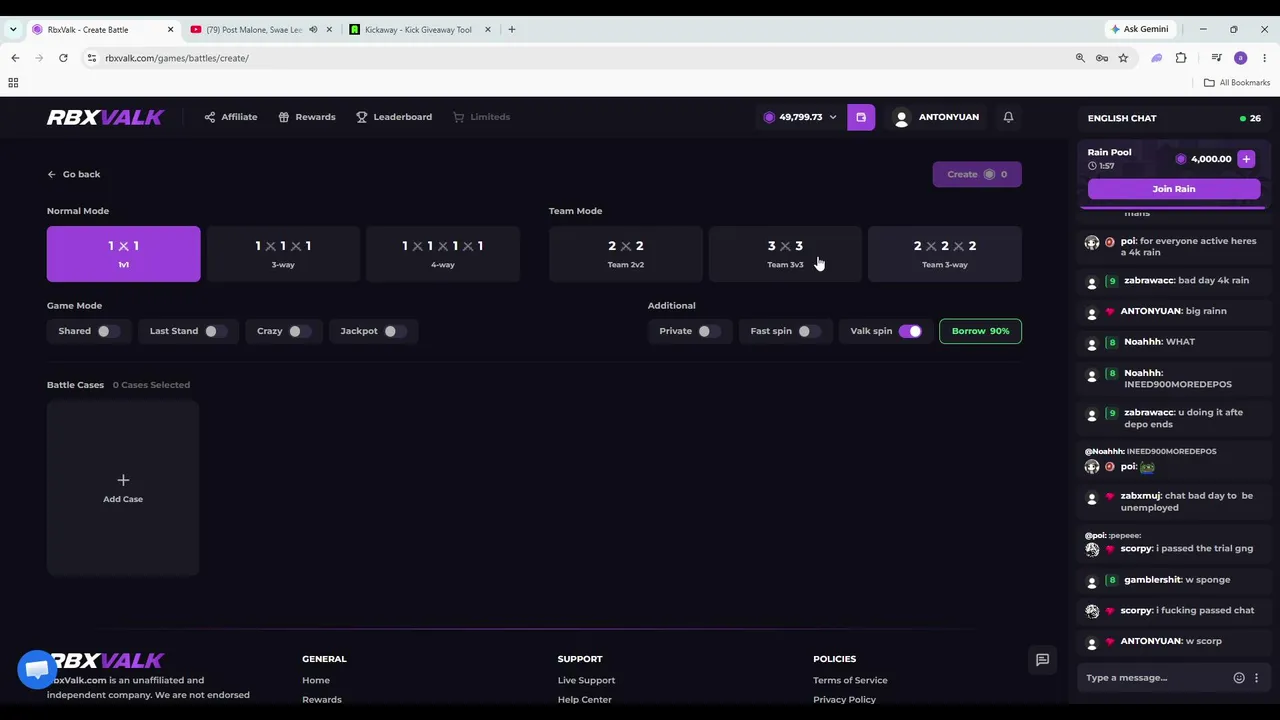Viewport: 1280px width, 720px height.
Task: Toggle the Private battle switch
Action: pos(709,331)
